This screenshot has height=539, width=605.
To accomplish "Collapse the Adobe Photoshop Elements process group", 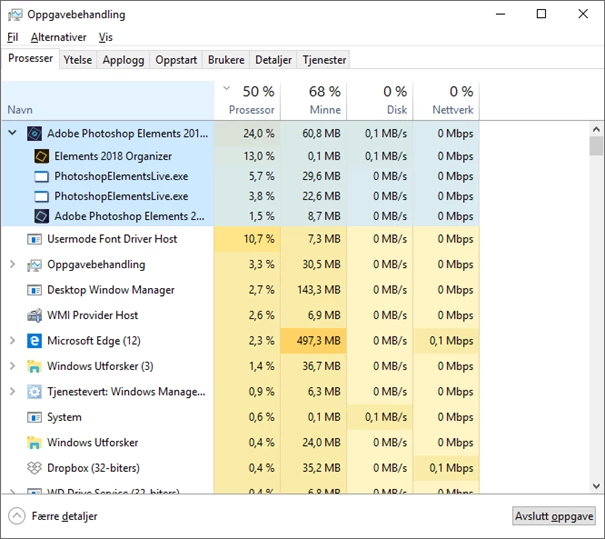I will (x=12, y=133).
